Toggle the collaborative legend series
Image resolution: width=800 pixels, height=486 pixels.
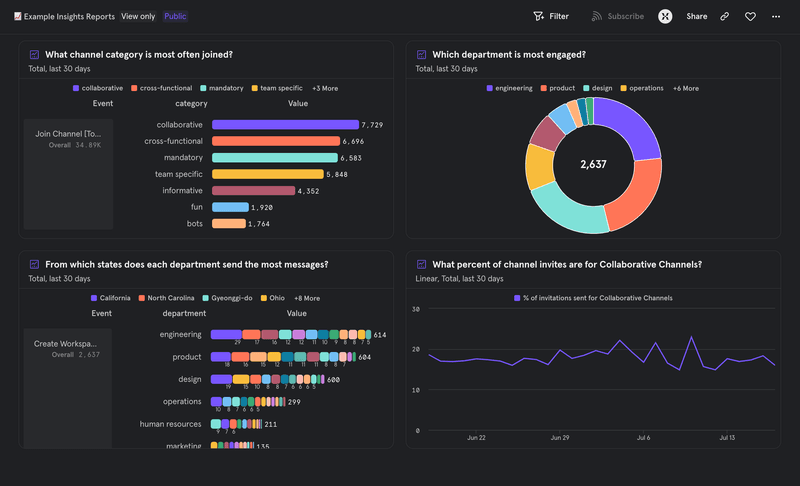pos(98,88)
